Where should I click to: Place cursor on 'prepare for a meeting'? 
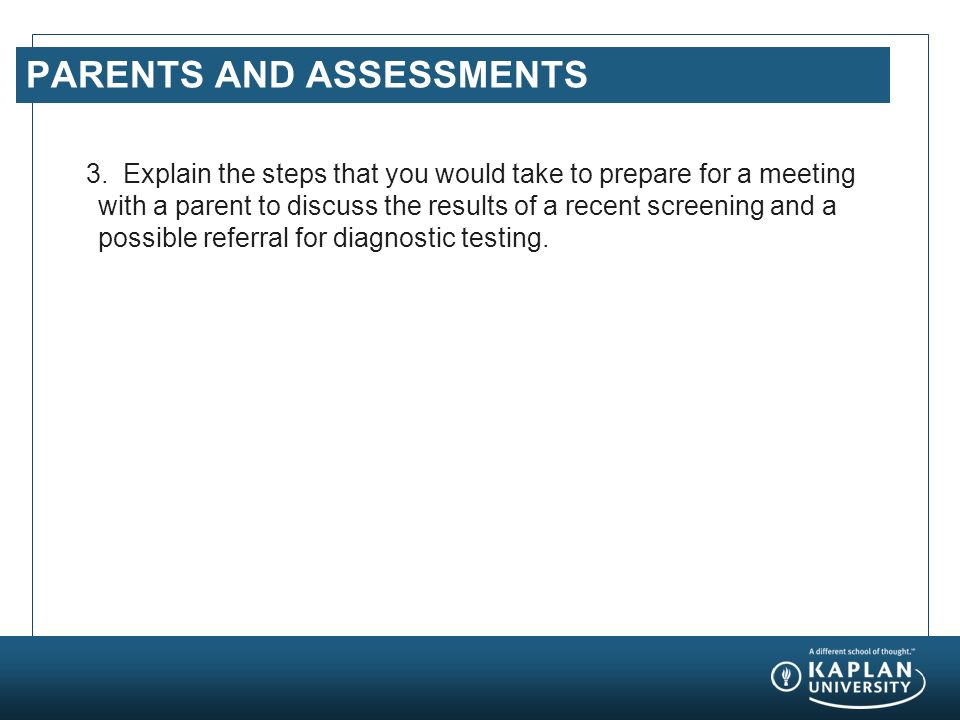[727, 174]
